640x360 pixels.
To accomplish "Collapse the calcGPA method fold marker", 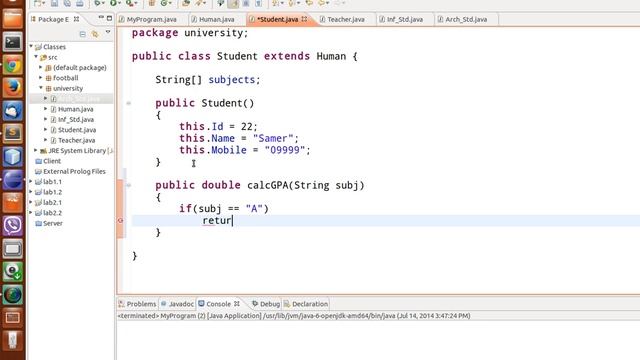I will click(x=129, y=185).
